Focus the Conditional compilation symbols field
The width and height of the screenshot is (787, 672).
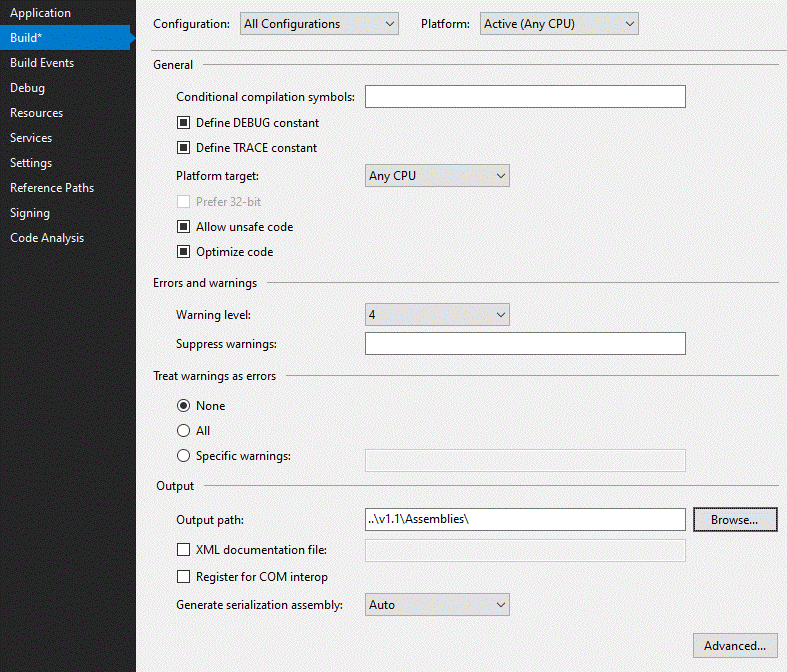[x=525, y=96]
